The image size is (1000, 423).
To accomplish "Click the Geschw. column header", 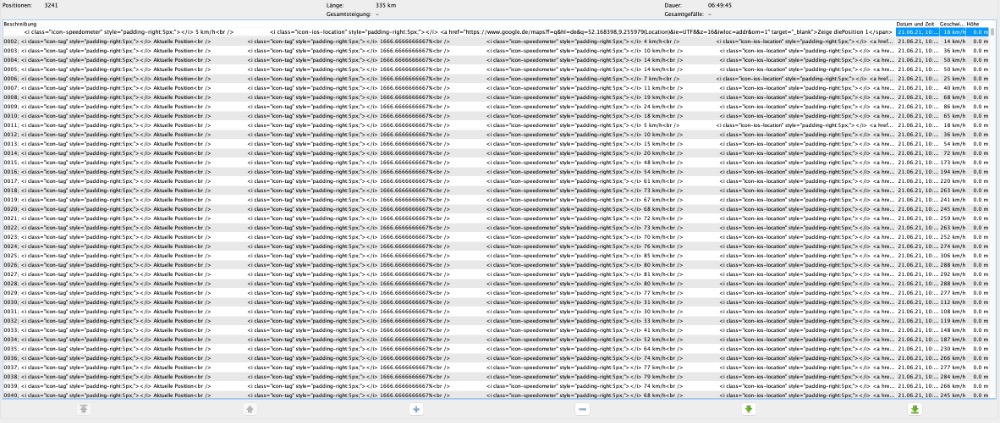I will tap(951, 24).
